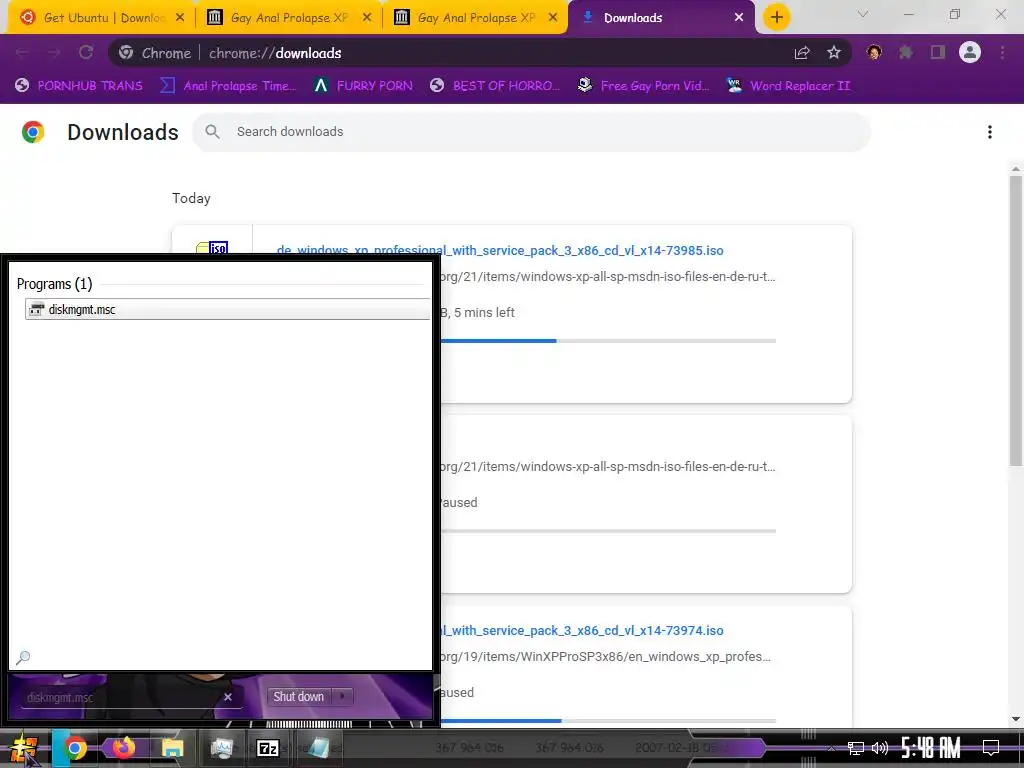
Task: Click the Search downloads field
Action: coord(531,132)
